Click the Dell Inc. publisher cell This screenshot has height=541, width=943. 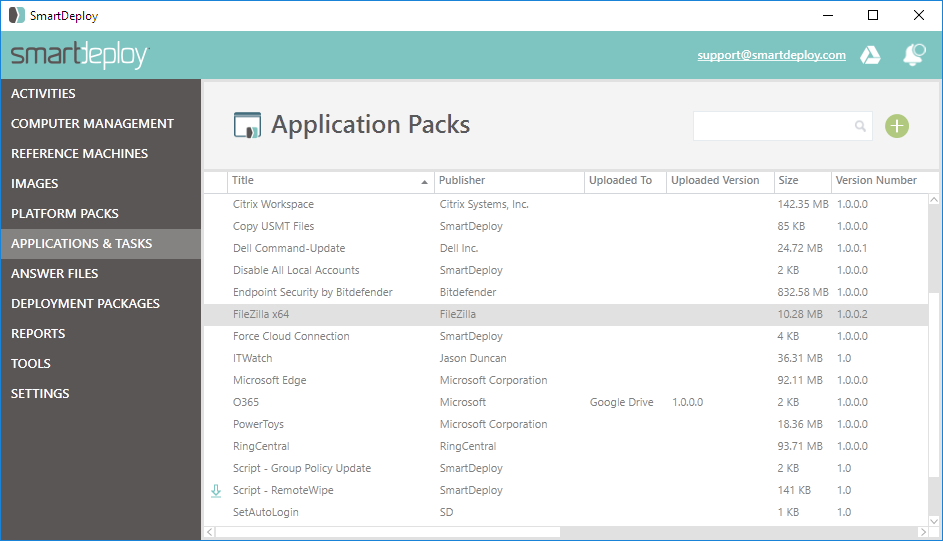click(459, 248)
